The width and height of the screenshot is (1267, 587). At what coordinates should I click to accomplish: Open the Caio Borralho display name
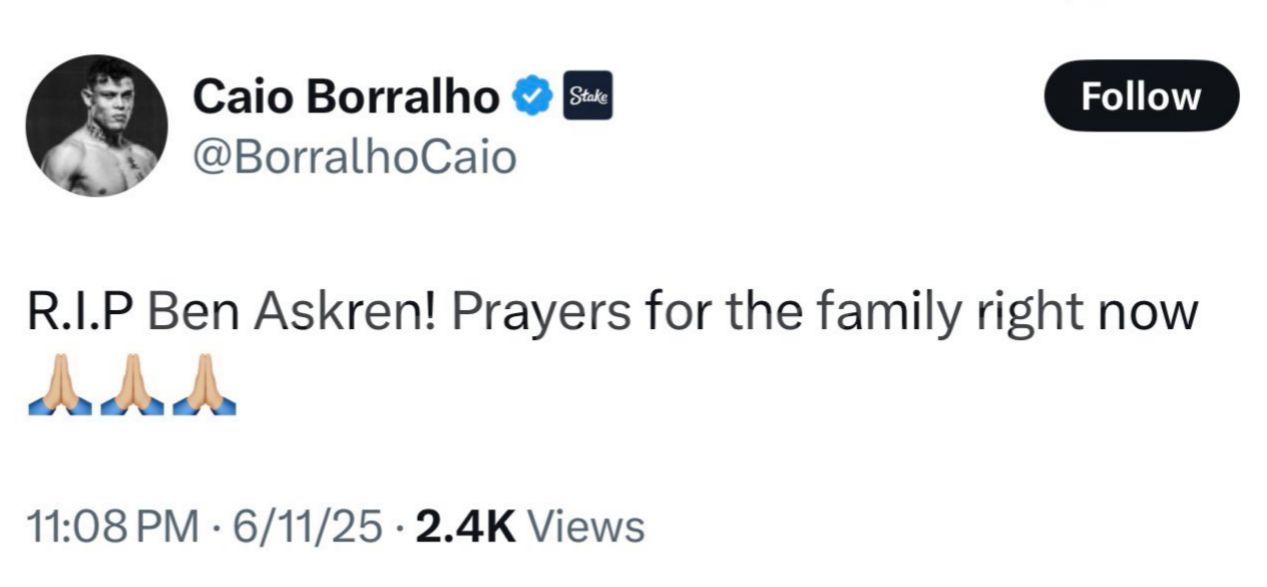[345, 97]
